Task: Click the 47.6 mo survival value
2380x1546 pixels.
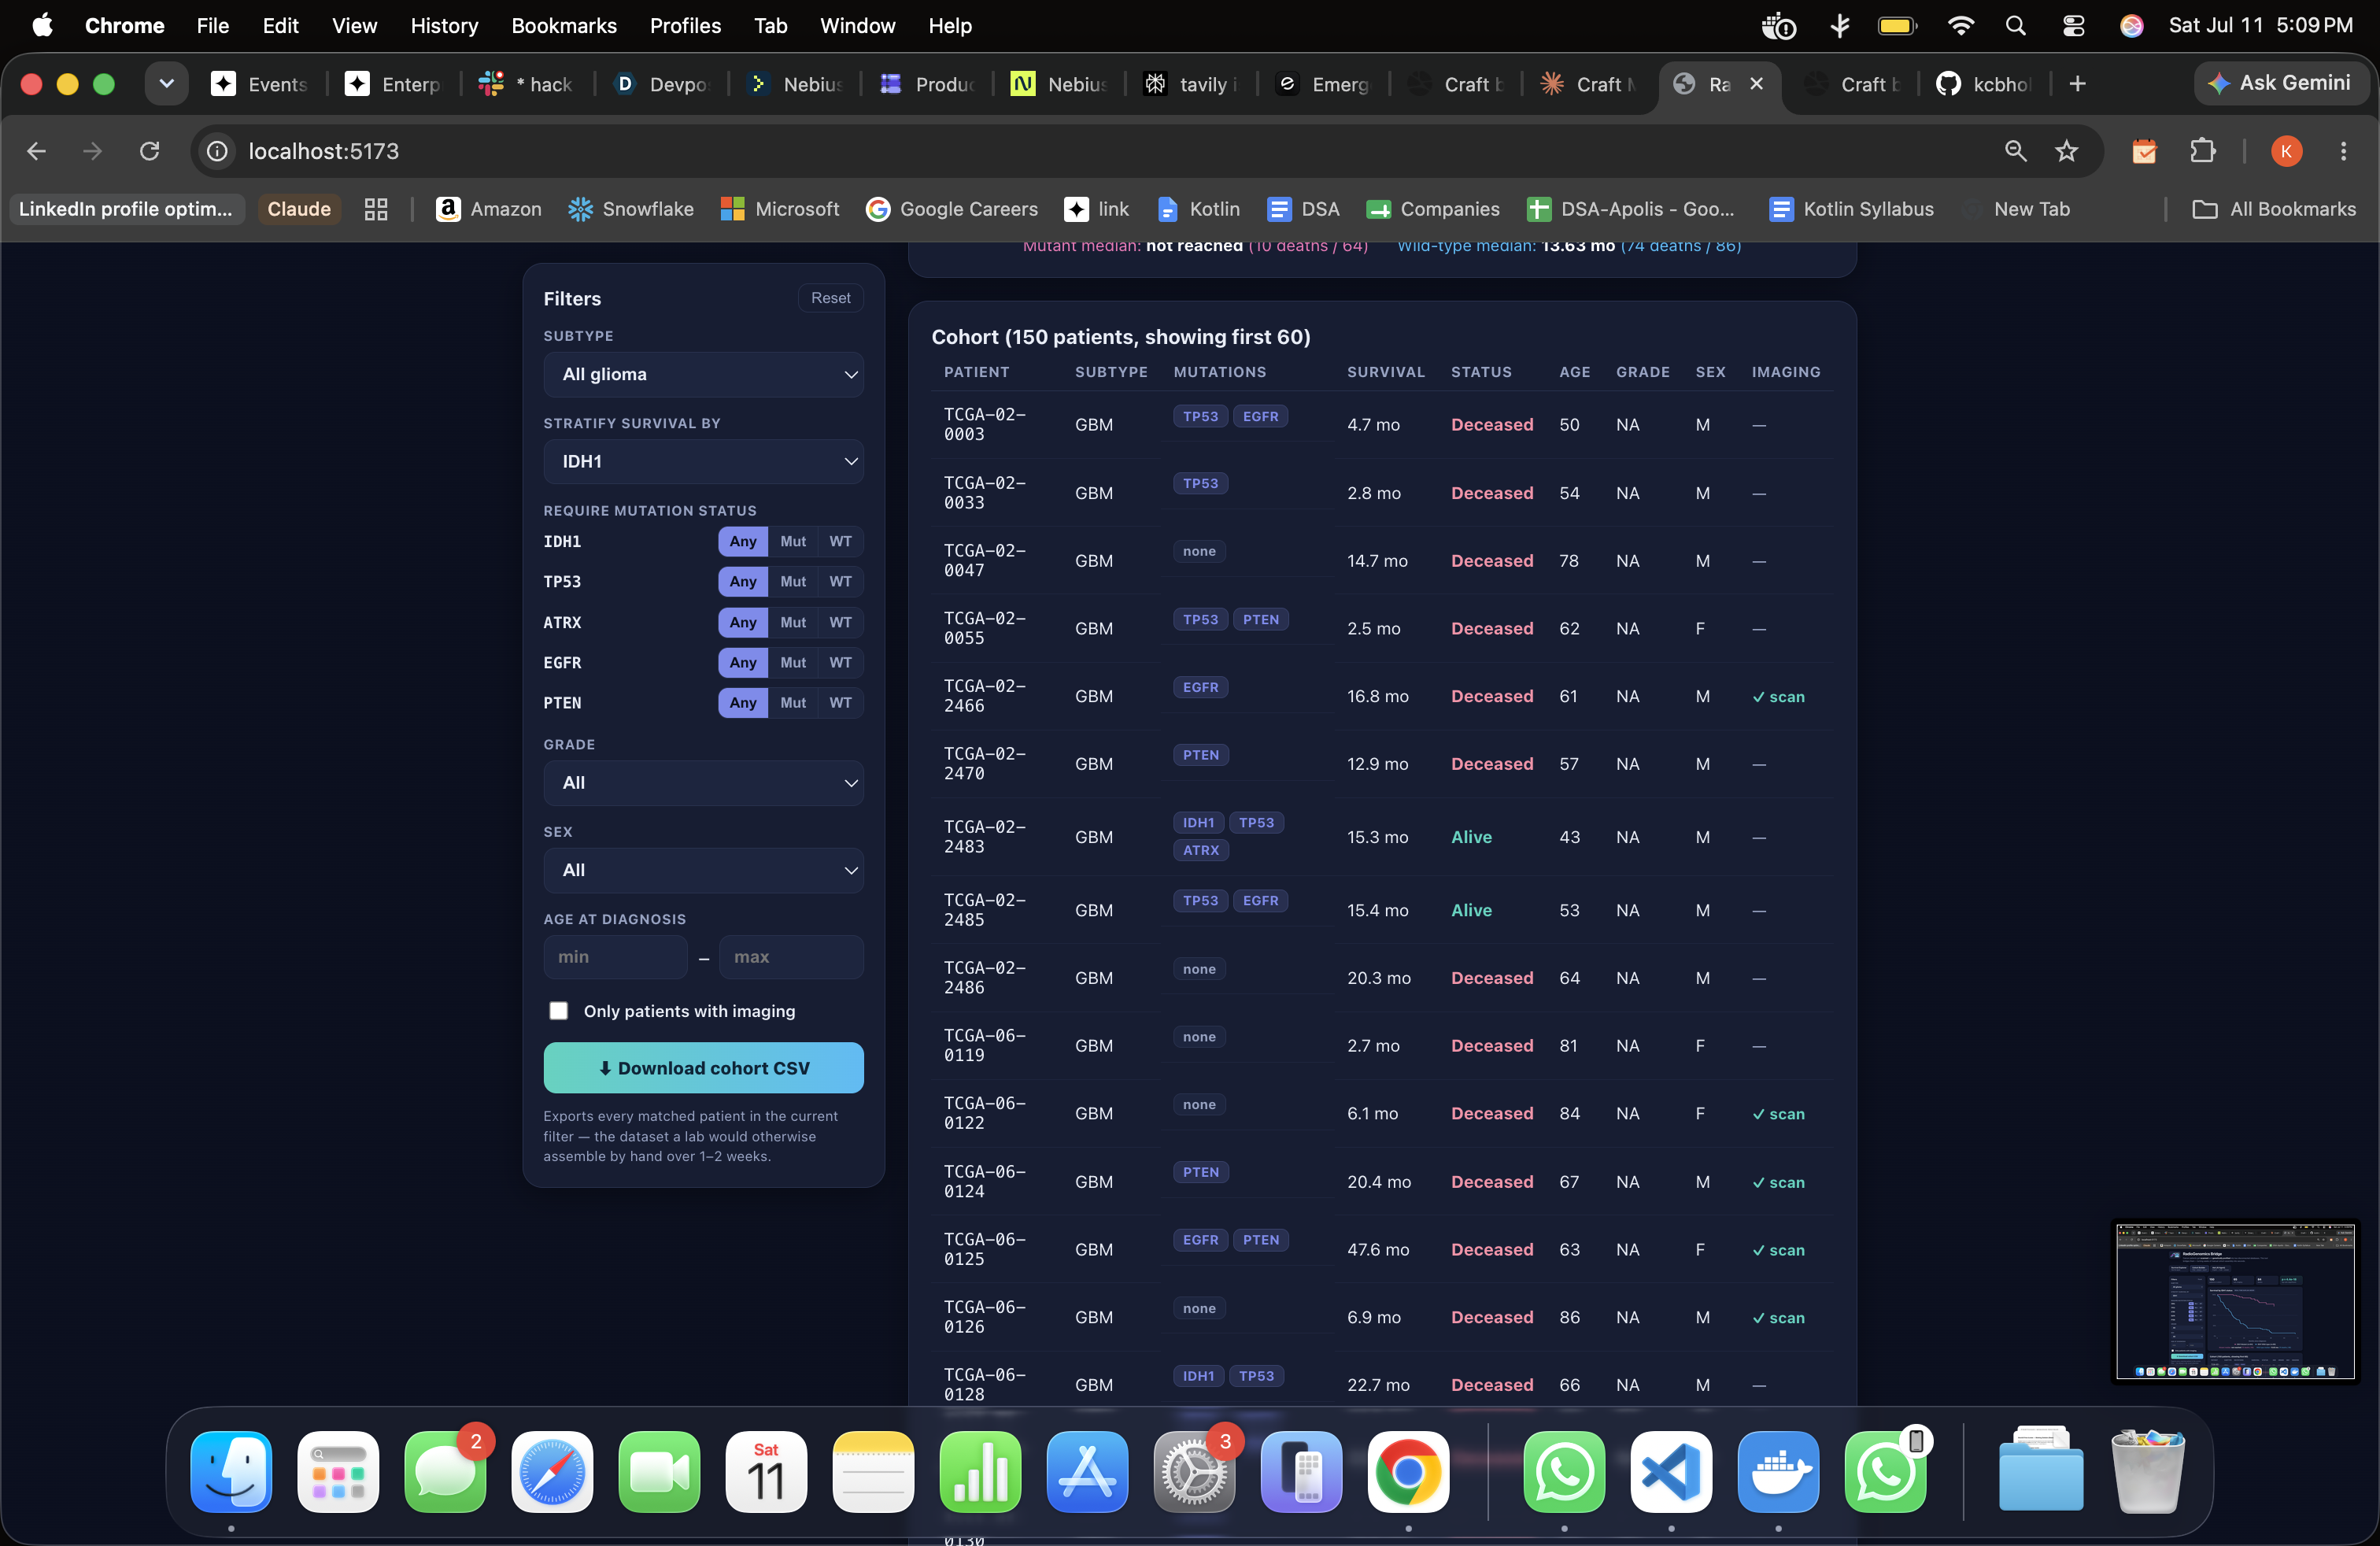Action: pyautogui.click(x=1377, y=1249)
